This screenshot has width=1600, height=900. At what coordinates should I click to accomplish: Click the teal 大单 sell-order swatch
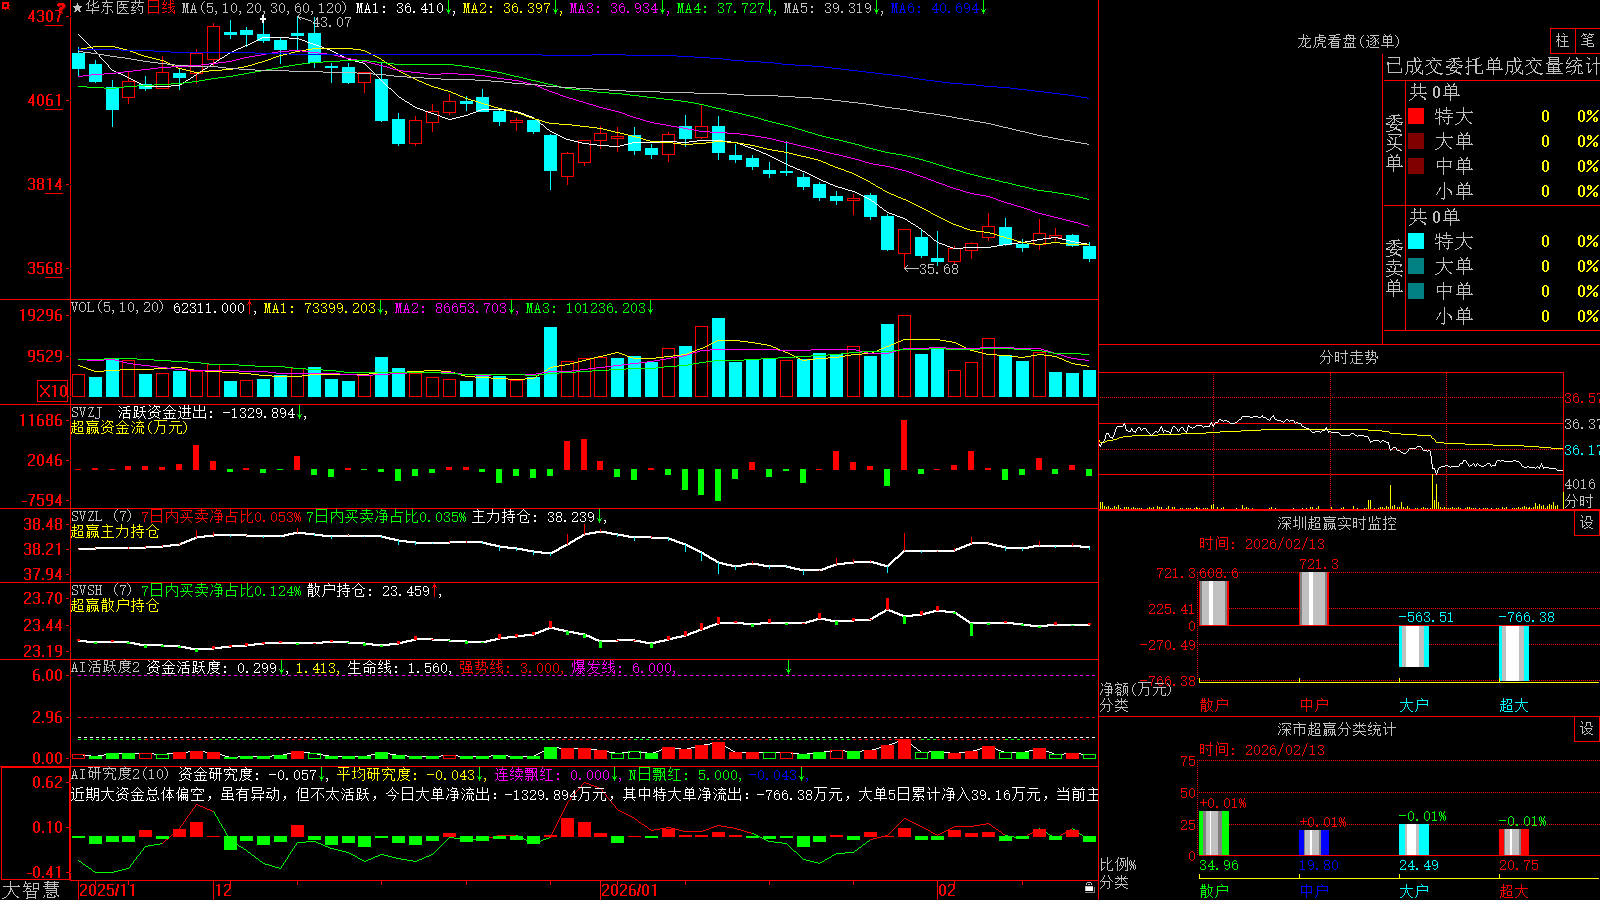coord(1416,266)
